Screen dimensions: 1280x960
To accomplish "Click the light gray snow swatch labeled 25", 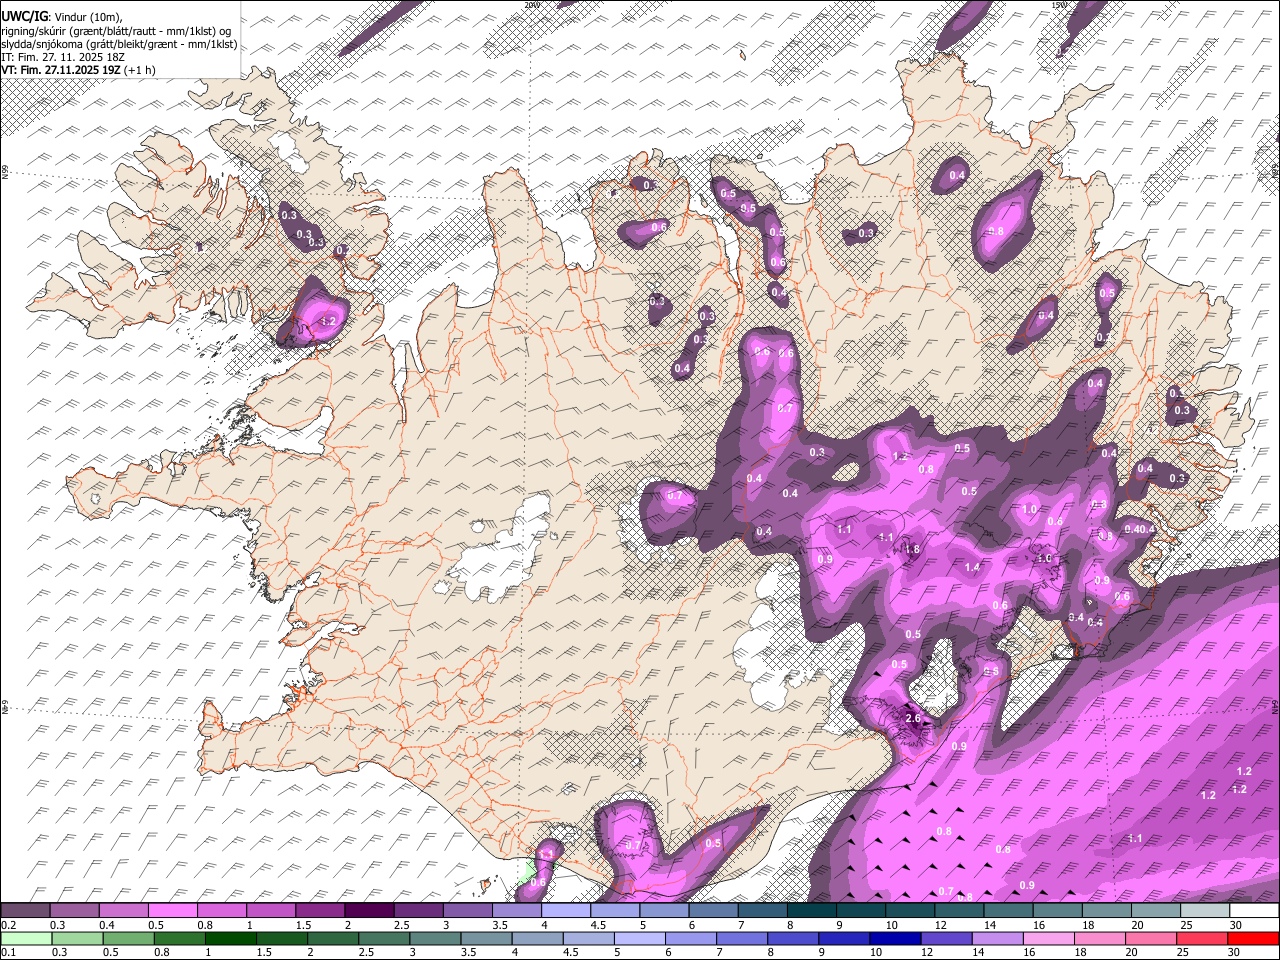I will [1203, 910].
